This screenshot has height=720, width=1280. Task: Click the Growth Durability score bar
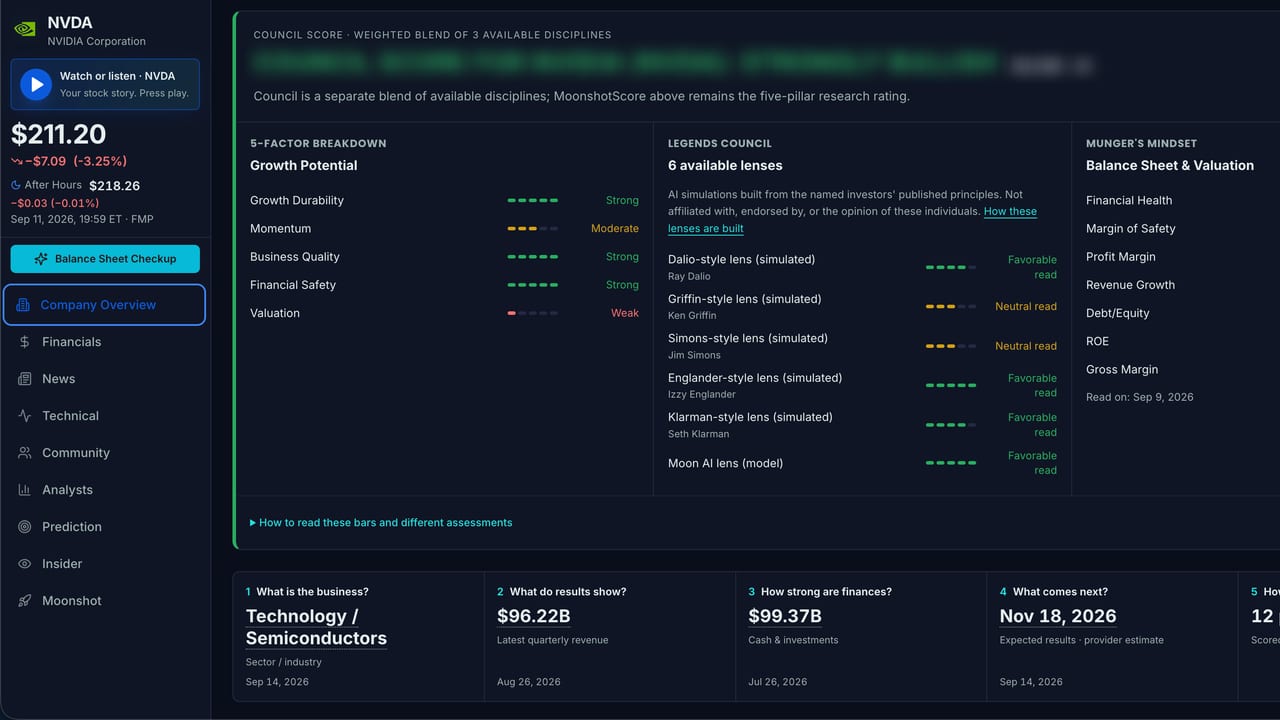click(532, 201)
